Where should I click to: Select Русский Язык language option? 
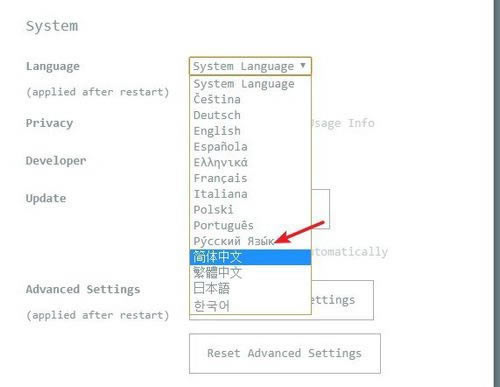[250, 241]
